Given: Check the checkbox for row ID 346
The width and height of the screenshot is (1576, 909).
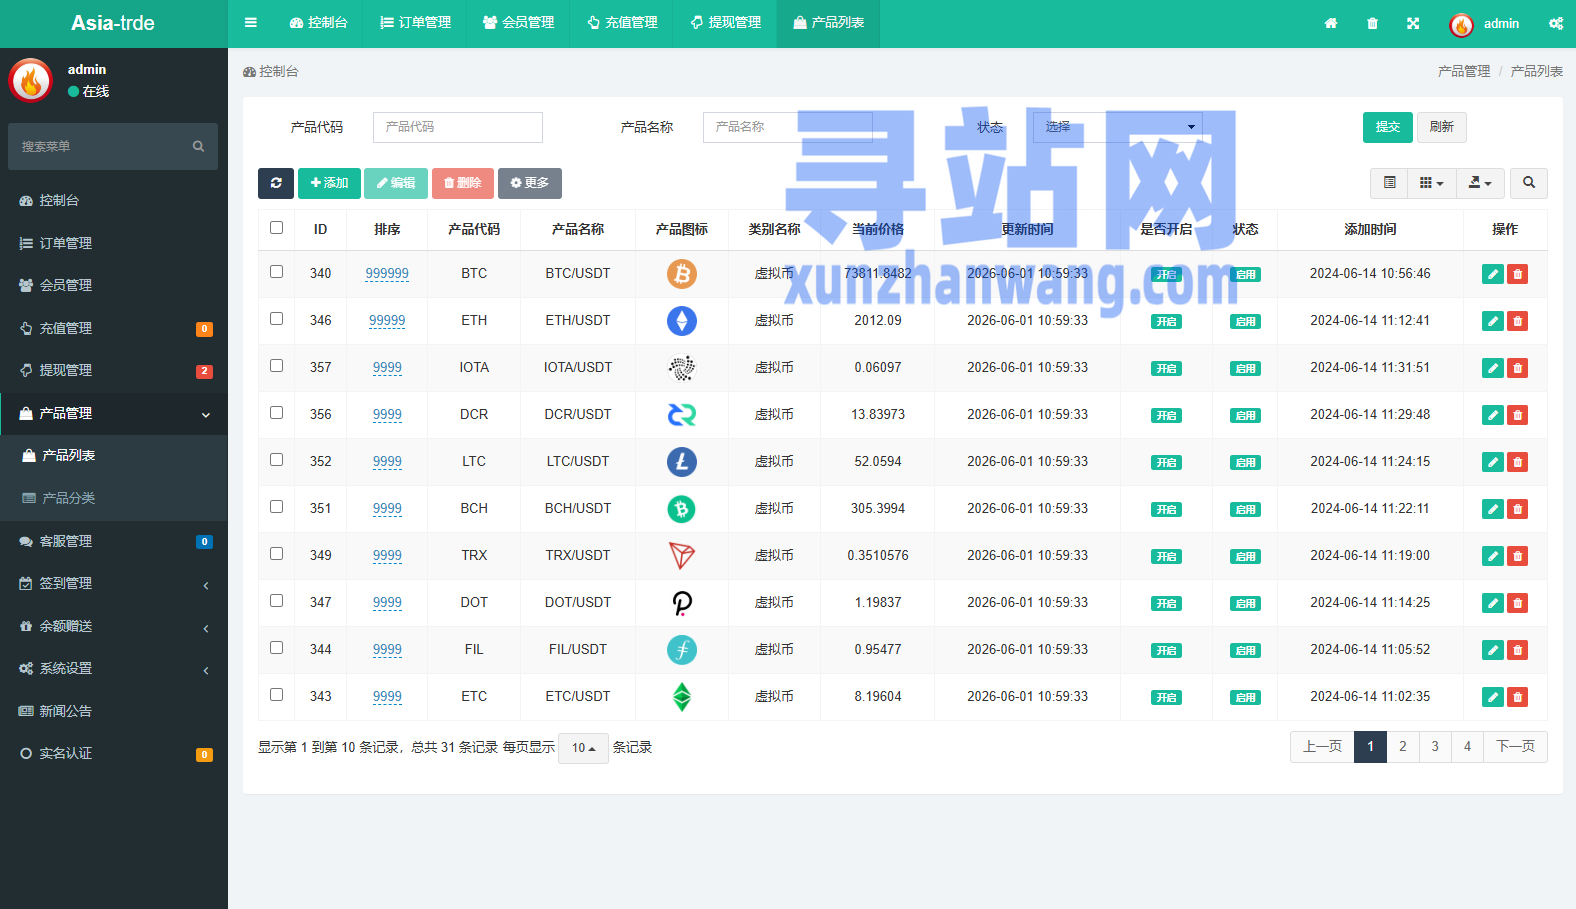Looking at the screenshot, I should click(x=276, y=319).
